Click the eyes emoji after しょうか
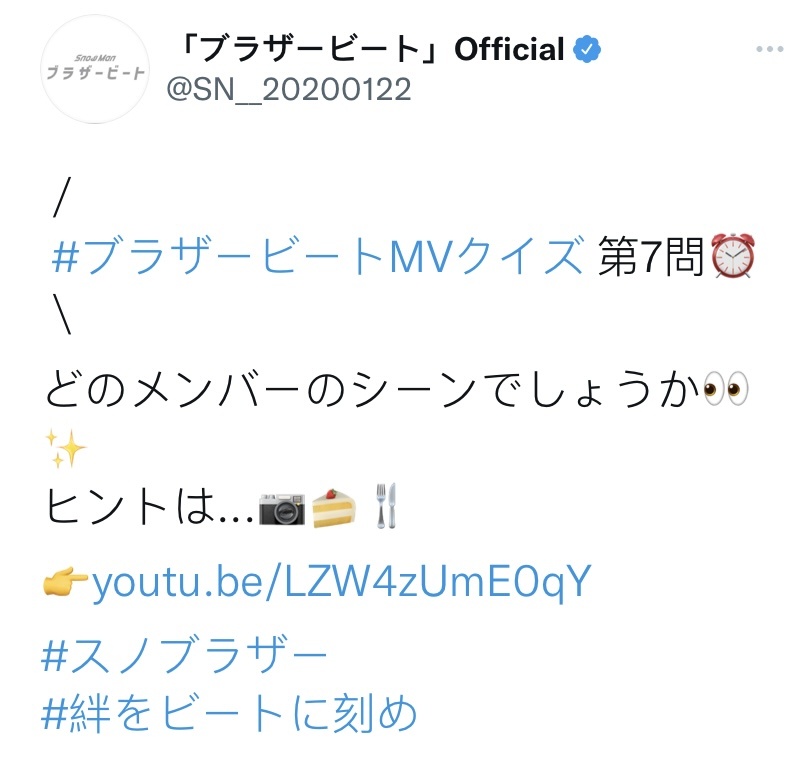Screen dimensions: 806x757 click(726, 389)
